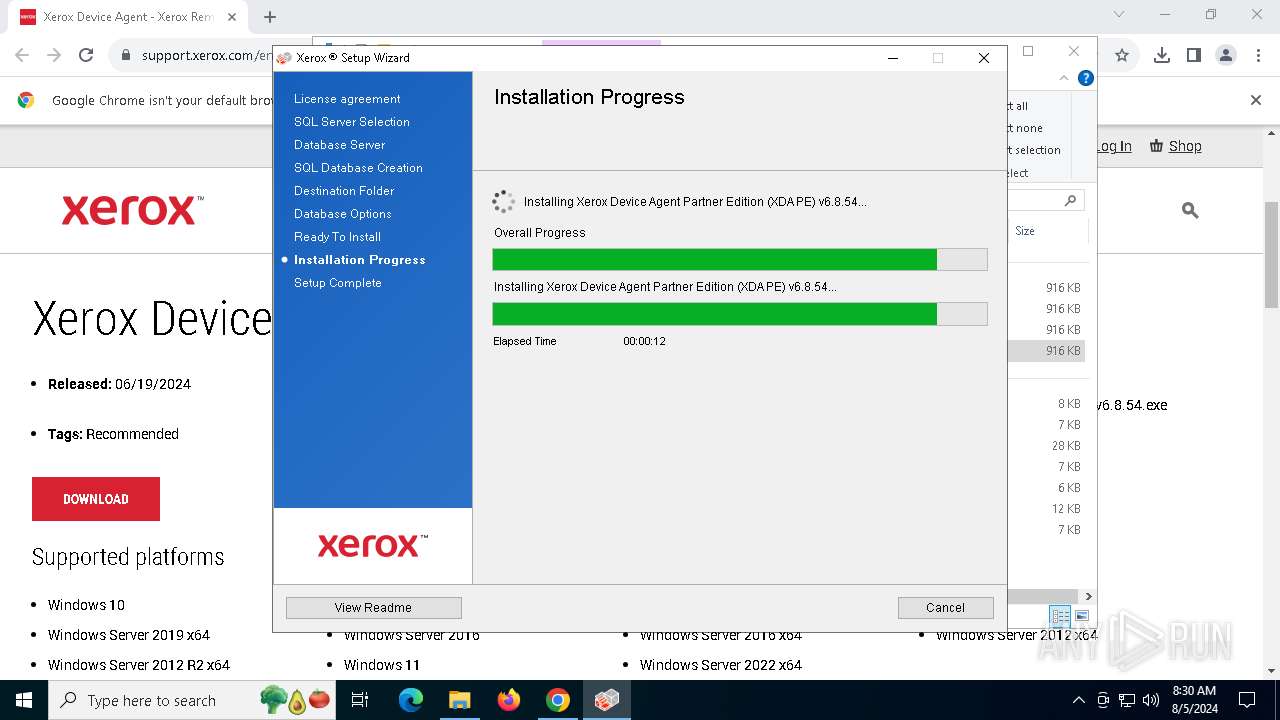Screen dimensions: 1280x720
Task: Click the red DOWNLOAD button
Action: (96, 499)
